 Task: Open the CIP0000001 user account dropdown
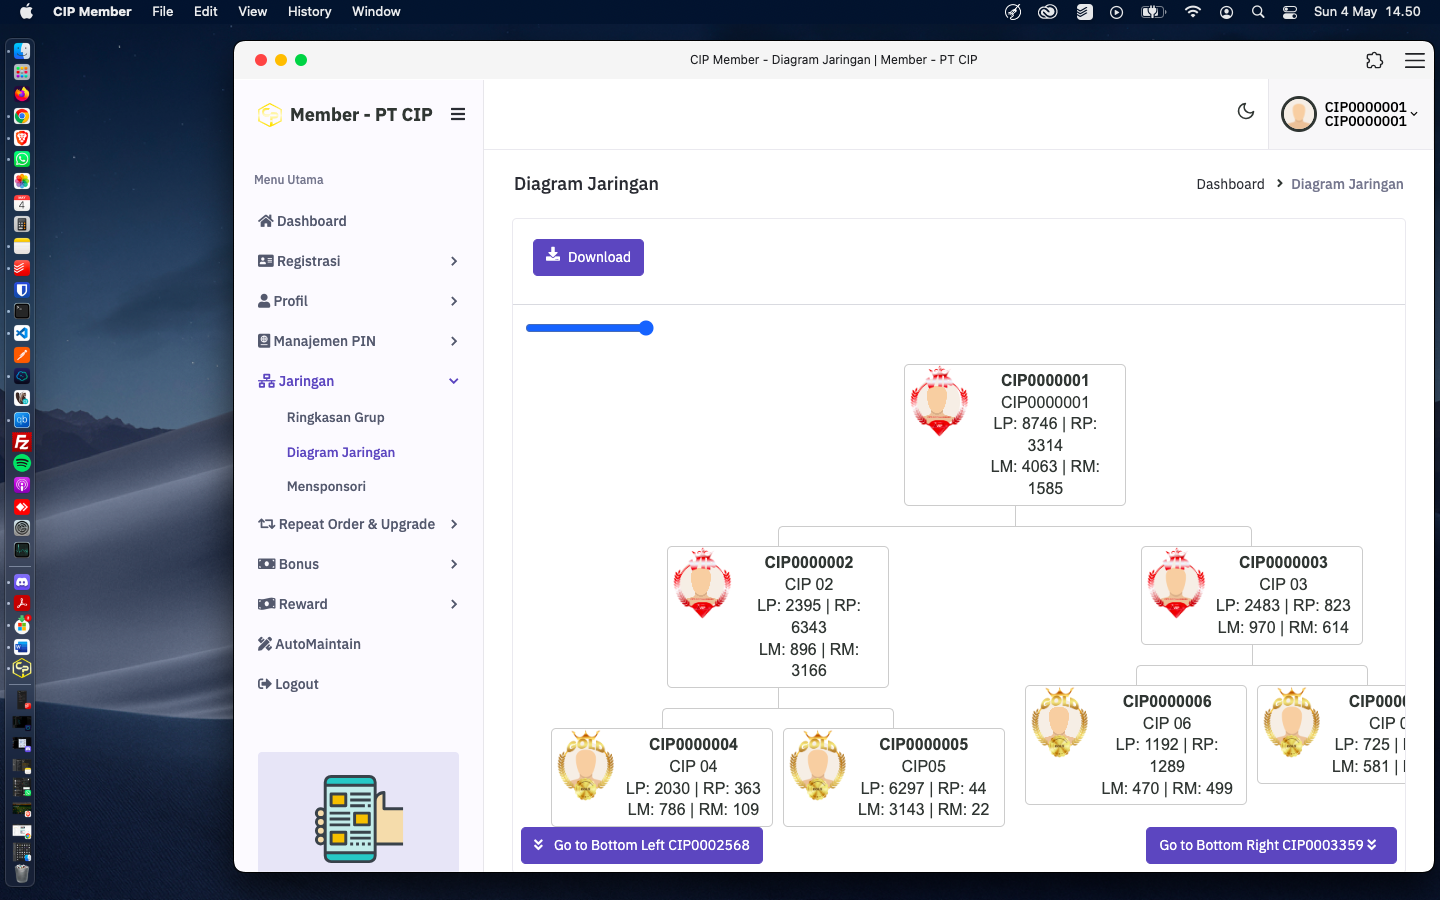(x=1350, y=114)
